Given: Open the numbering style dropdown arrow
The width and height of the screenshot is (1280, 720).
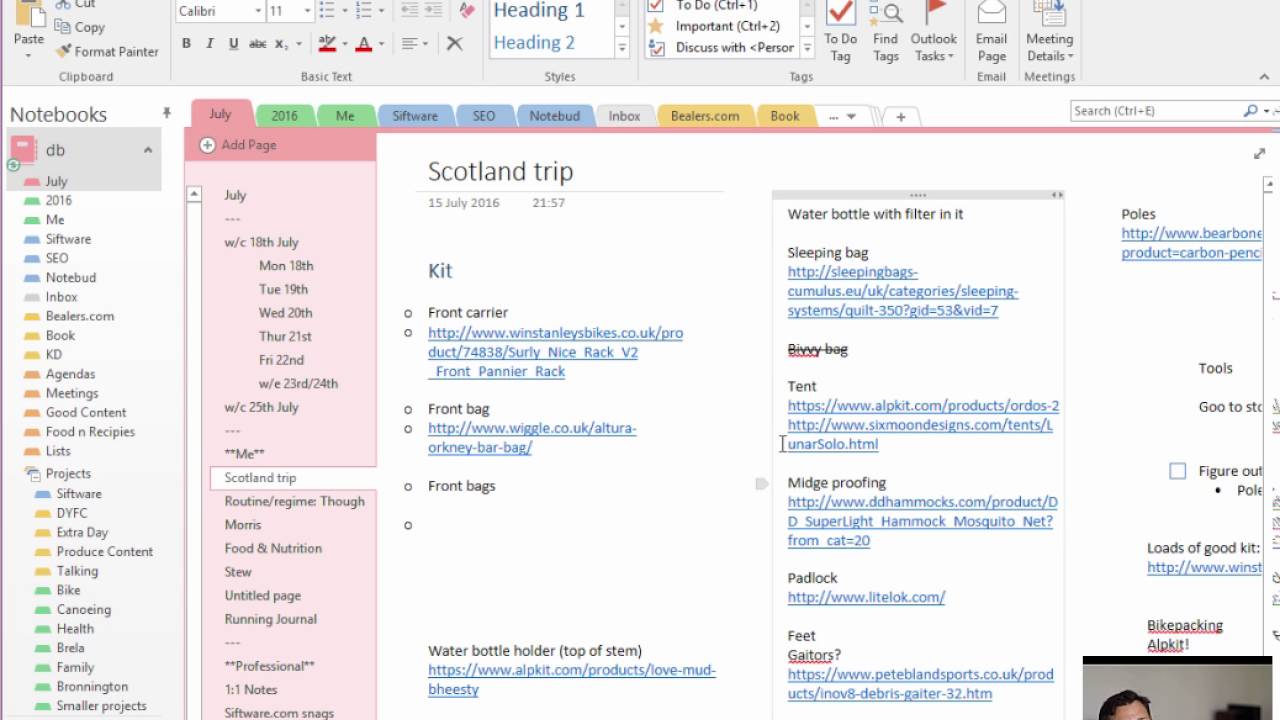Looking at the screenshot, I should tap(380, 11).
